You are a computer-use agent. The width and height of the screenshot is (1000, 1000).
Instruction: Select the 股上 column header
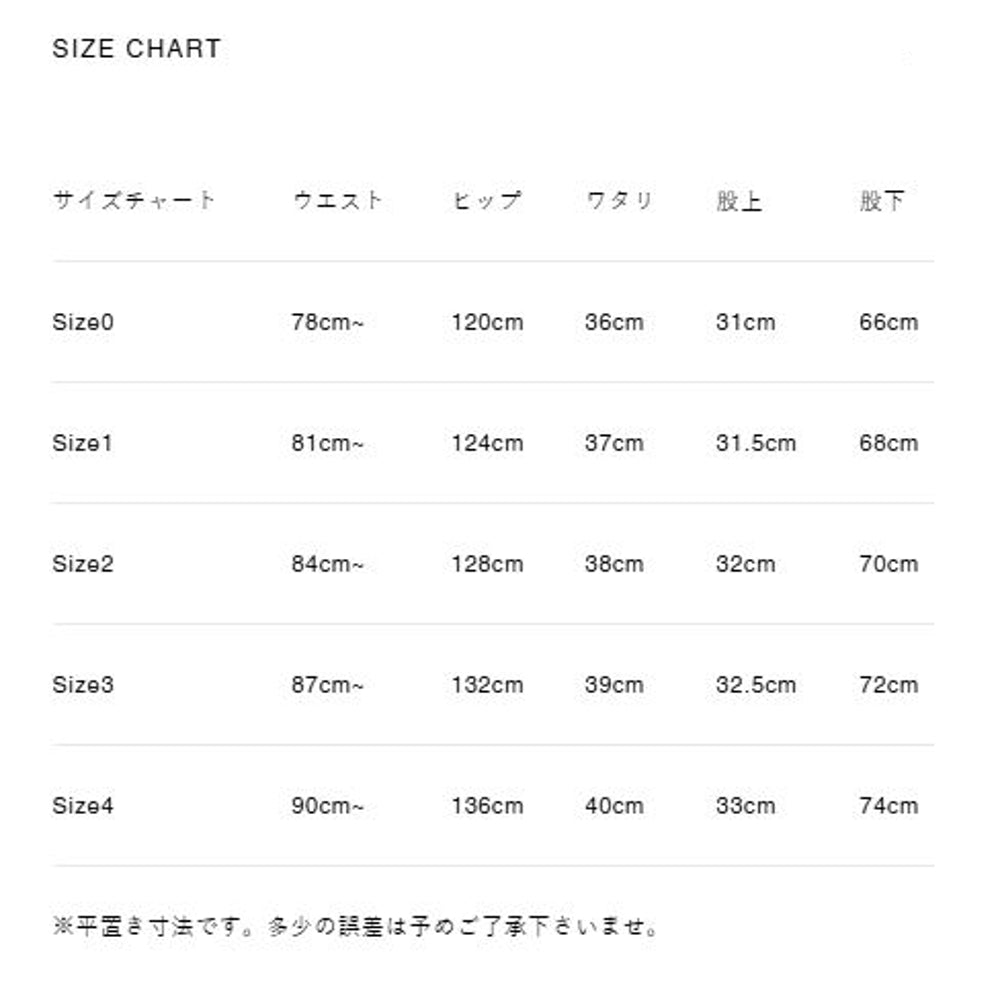pyautogui.click(x=739, y=201)
